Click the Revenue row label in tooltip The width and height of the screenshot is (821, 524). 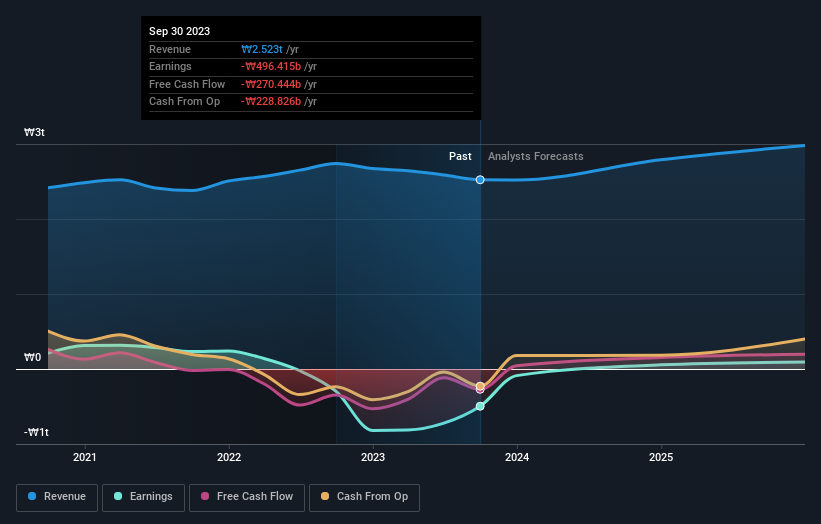point(170,49)
